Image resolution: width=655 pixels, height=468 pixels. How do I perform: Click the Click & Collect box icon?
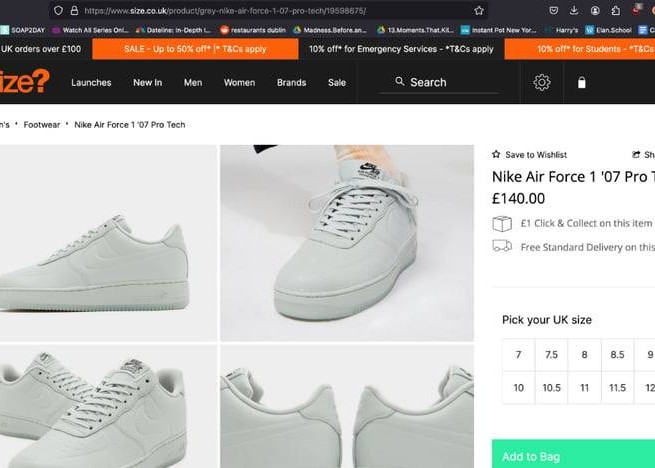[x=502, y=224]
